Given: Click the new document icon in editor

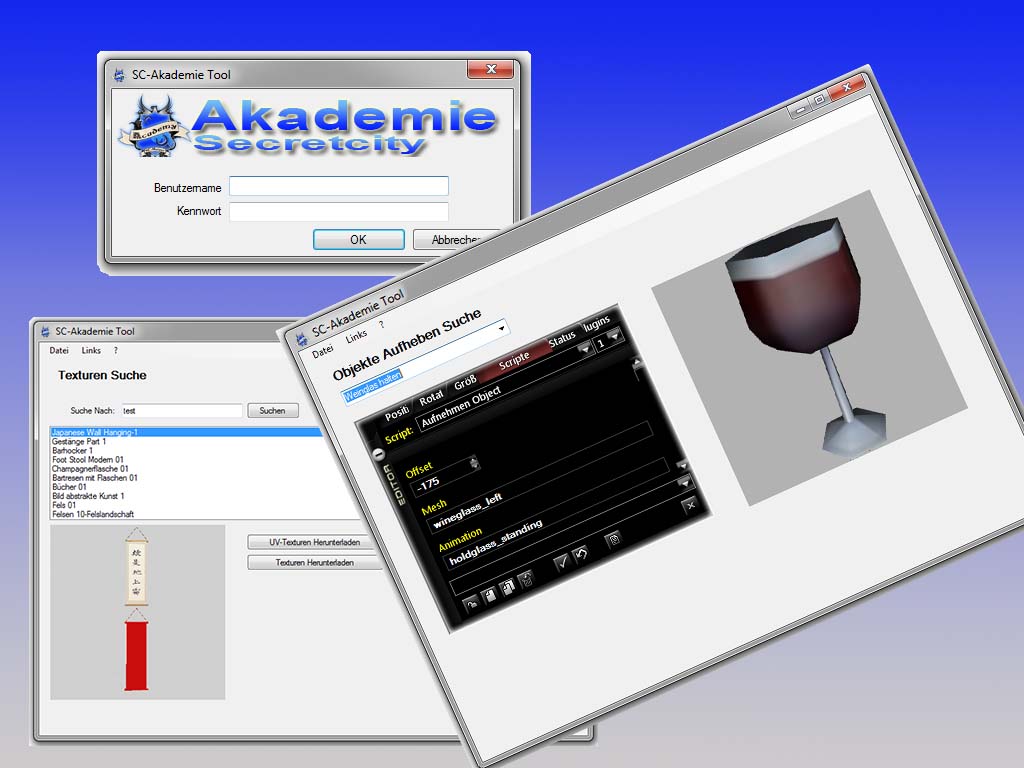Looking at the screenshot, I should pos(489,596).
